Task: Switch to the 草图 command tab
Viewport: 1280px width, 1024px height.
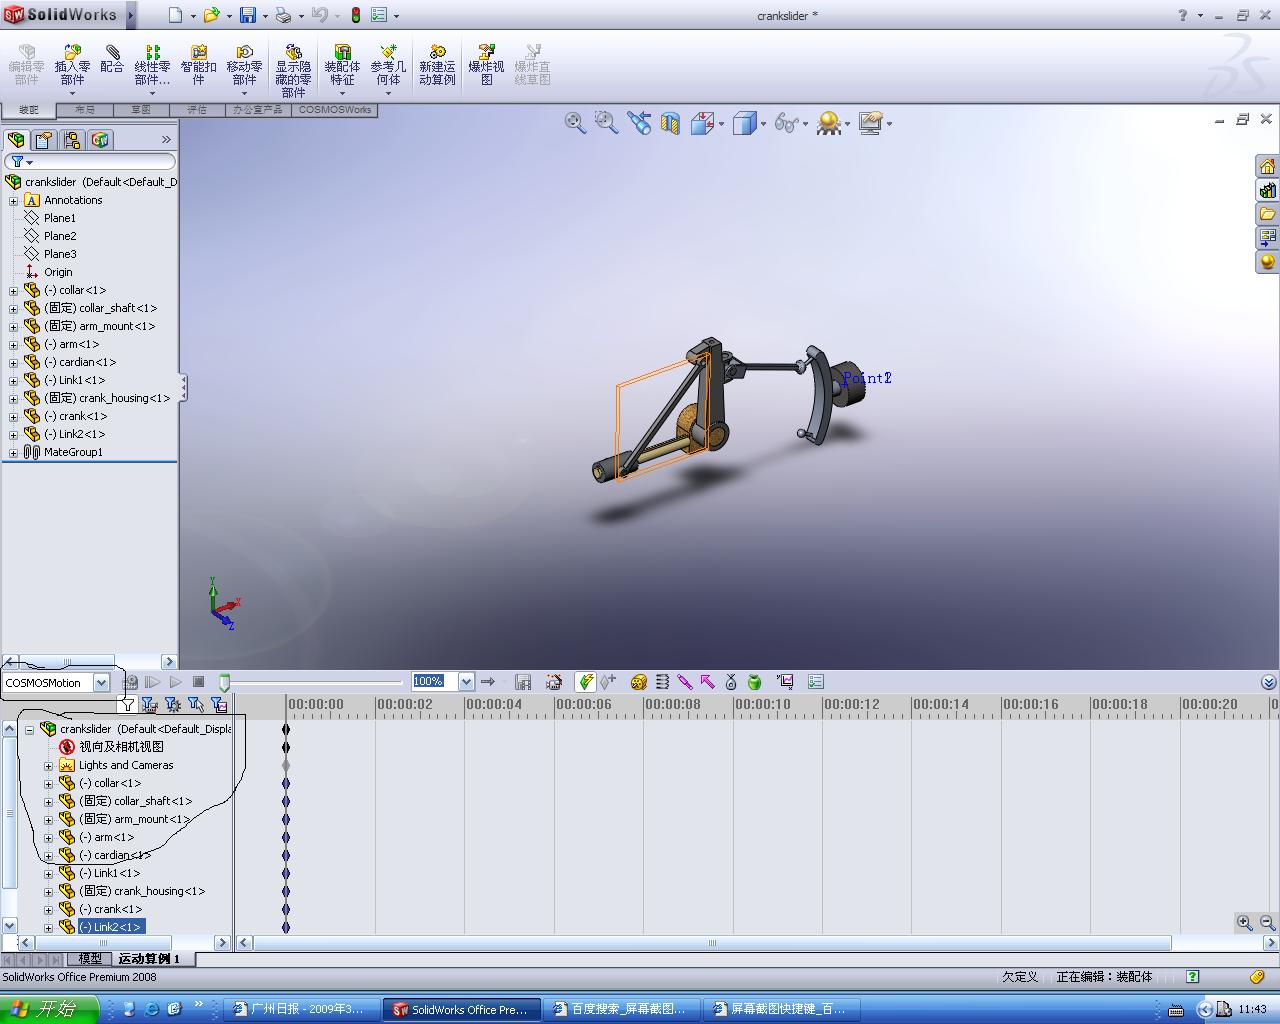Action: (140, 110)
